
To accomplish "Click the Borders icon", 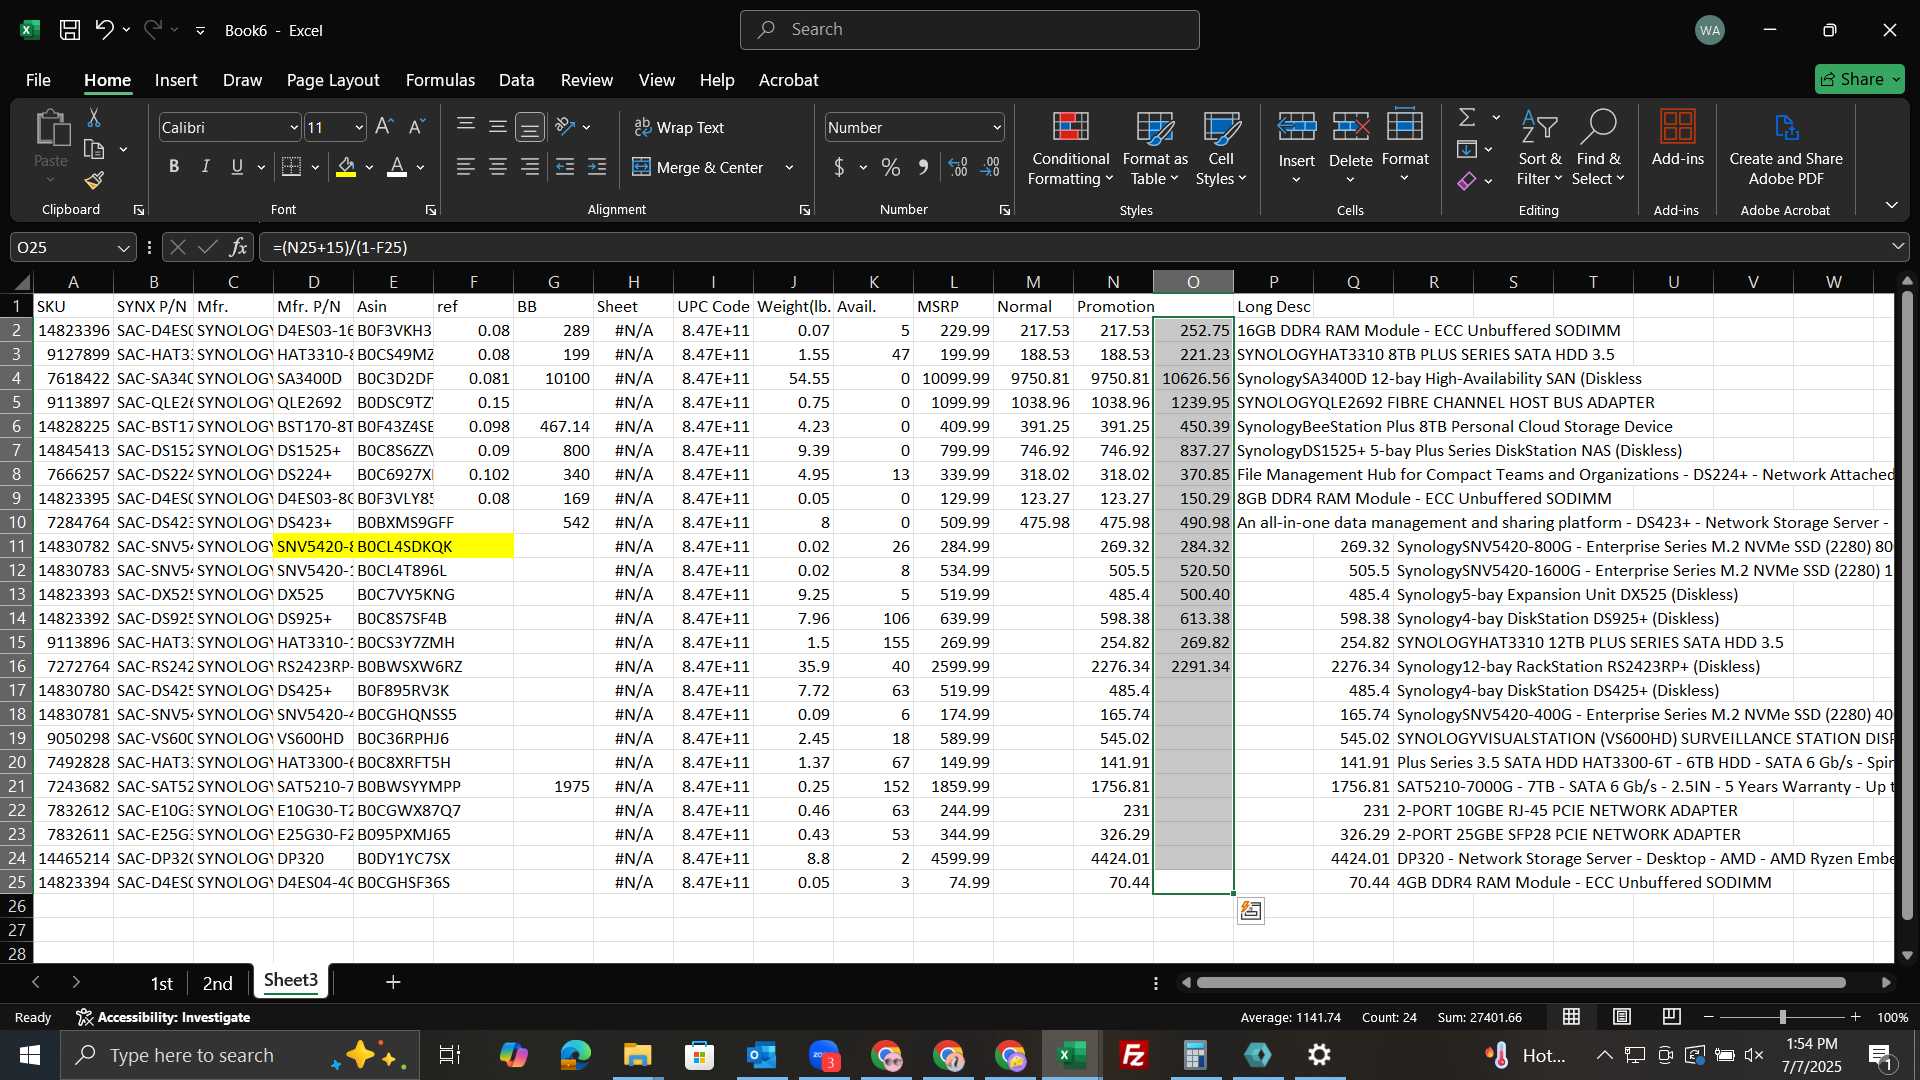I will [291, 167].
